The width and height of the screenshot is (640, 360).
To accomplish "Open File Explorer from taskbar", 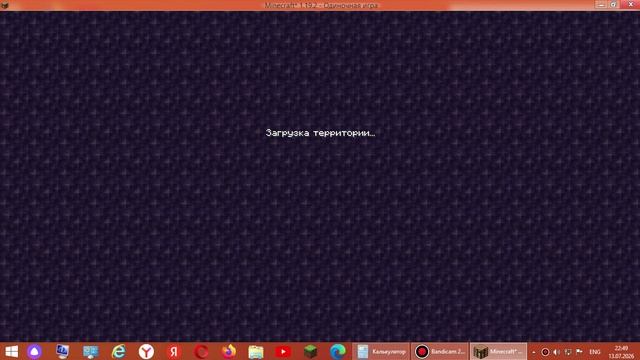I will (256, 351).
